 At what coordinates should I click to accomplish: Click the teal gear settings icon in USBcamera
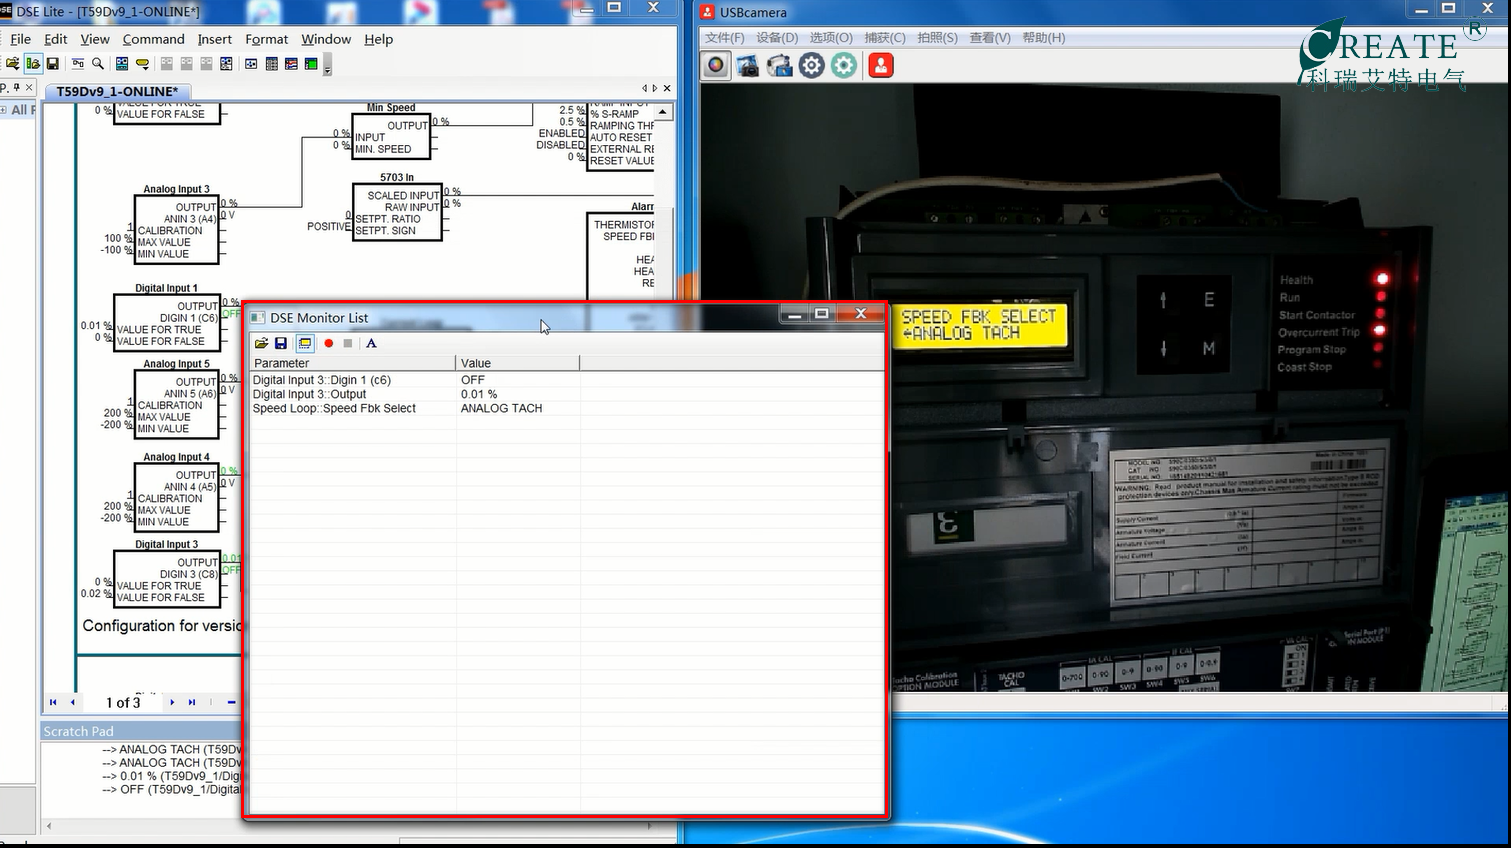844,66
